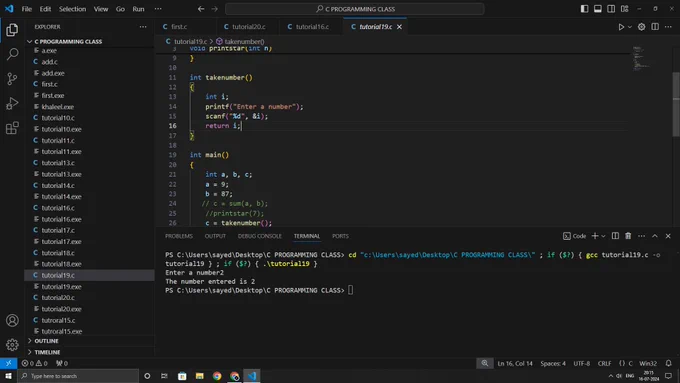The width and height of the screenshot is (680, 383).
Task: Go back with the navigation arrow
Action: 201,9
